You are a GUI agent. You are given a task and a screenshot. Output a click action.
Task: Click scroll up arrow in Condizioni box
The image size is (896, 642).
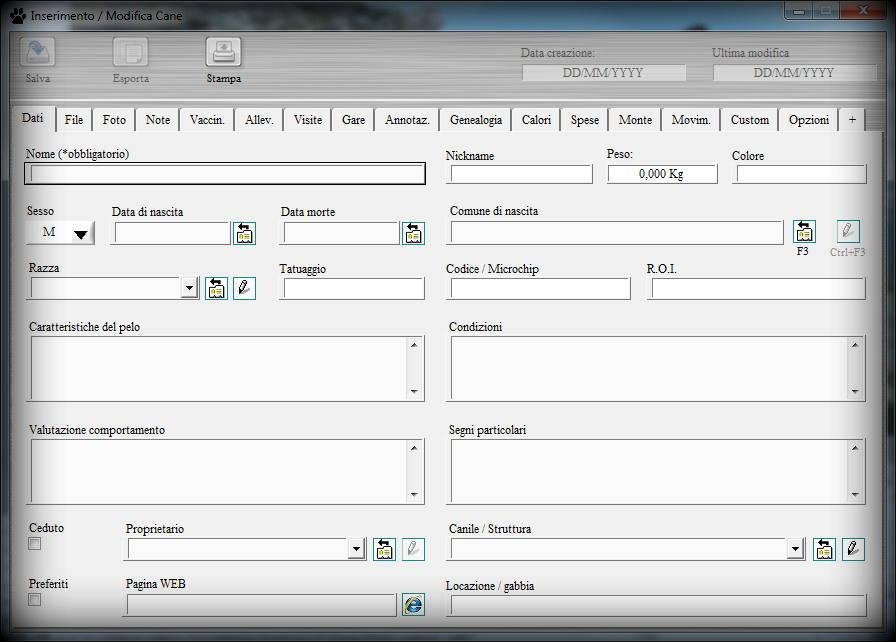(x=855, y=345)
